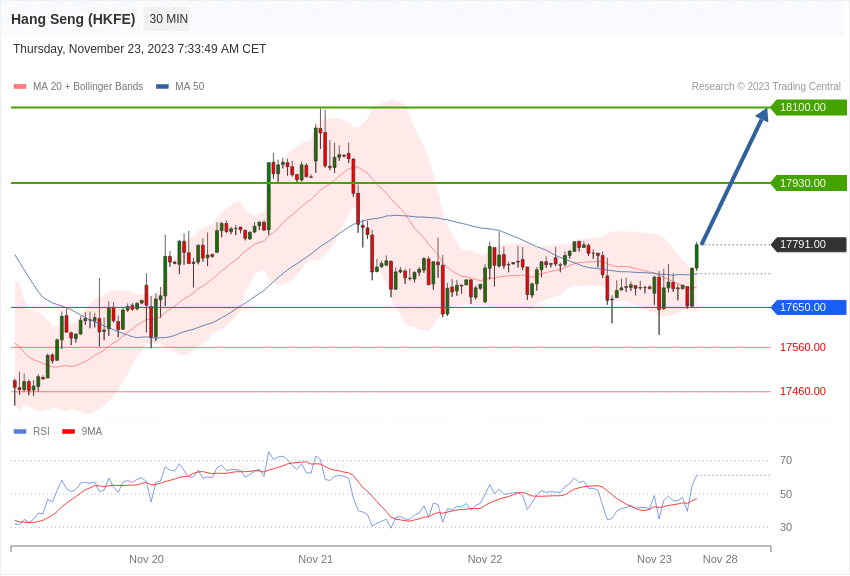850x576 pixels.
Task: Click the 18100.00 resistance price tag
Action: click(808, 107)
